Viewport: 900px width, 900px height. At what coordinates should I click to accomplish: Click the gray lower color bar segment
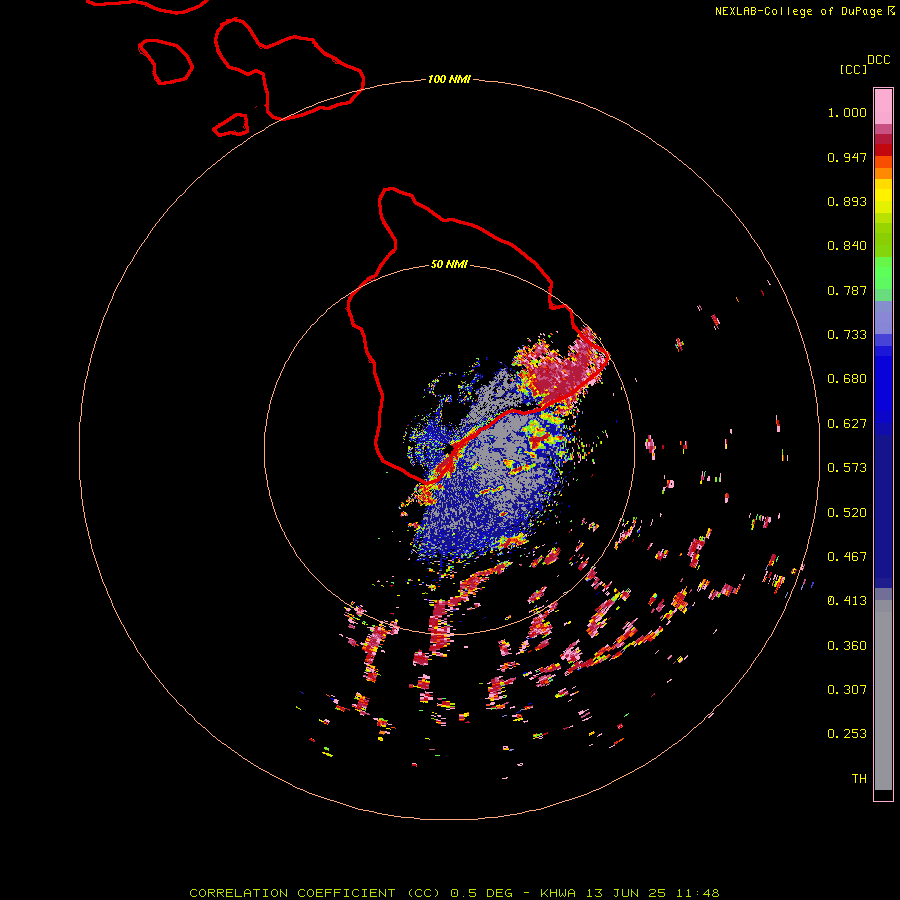pyautogui.click(x=883, y=695)
